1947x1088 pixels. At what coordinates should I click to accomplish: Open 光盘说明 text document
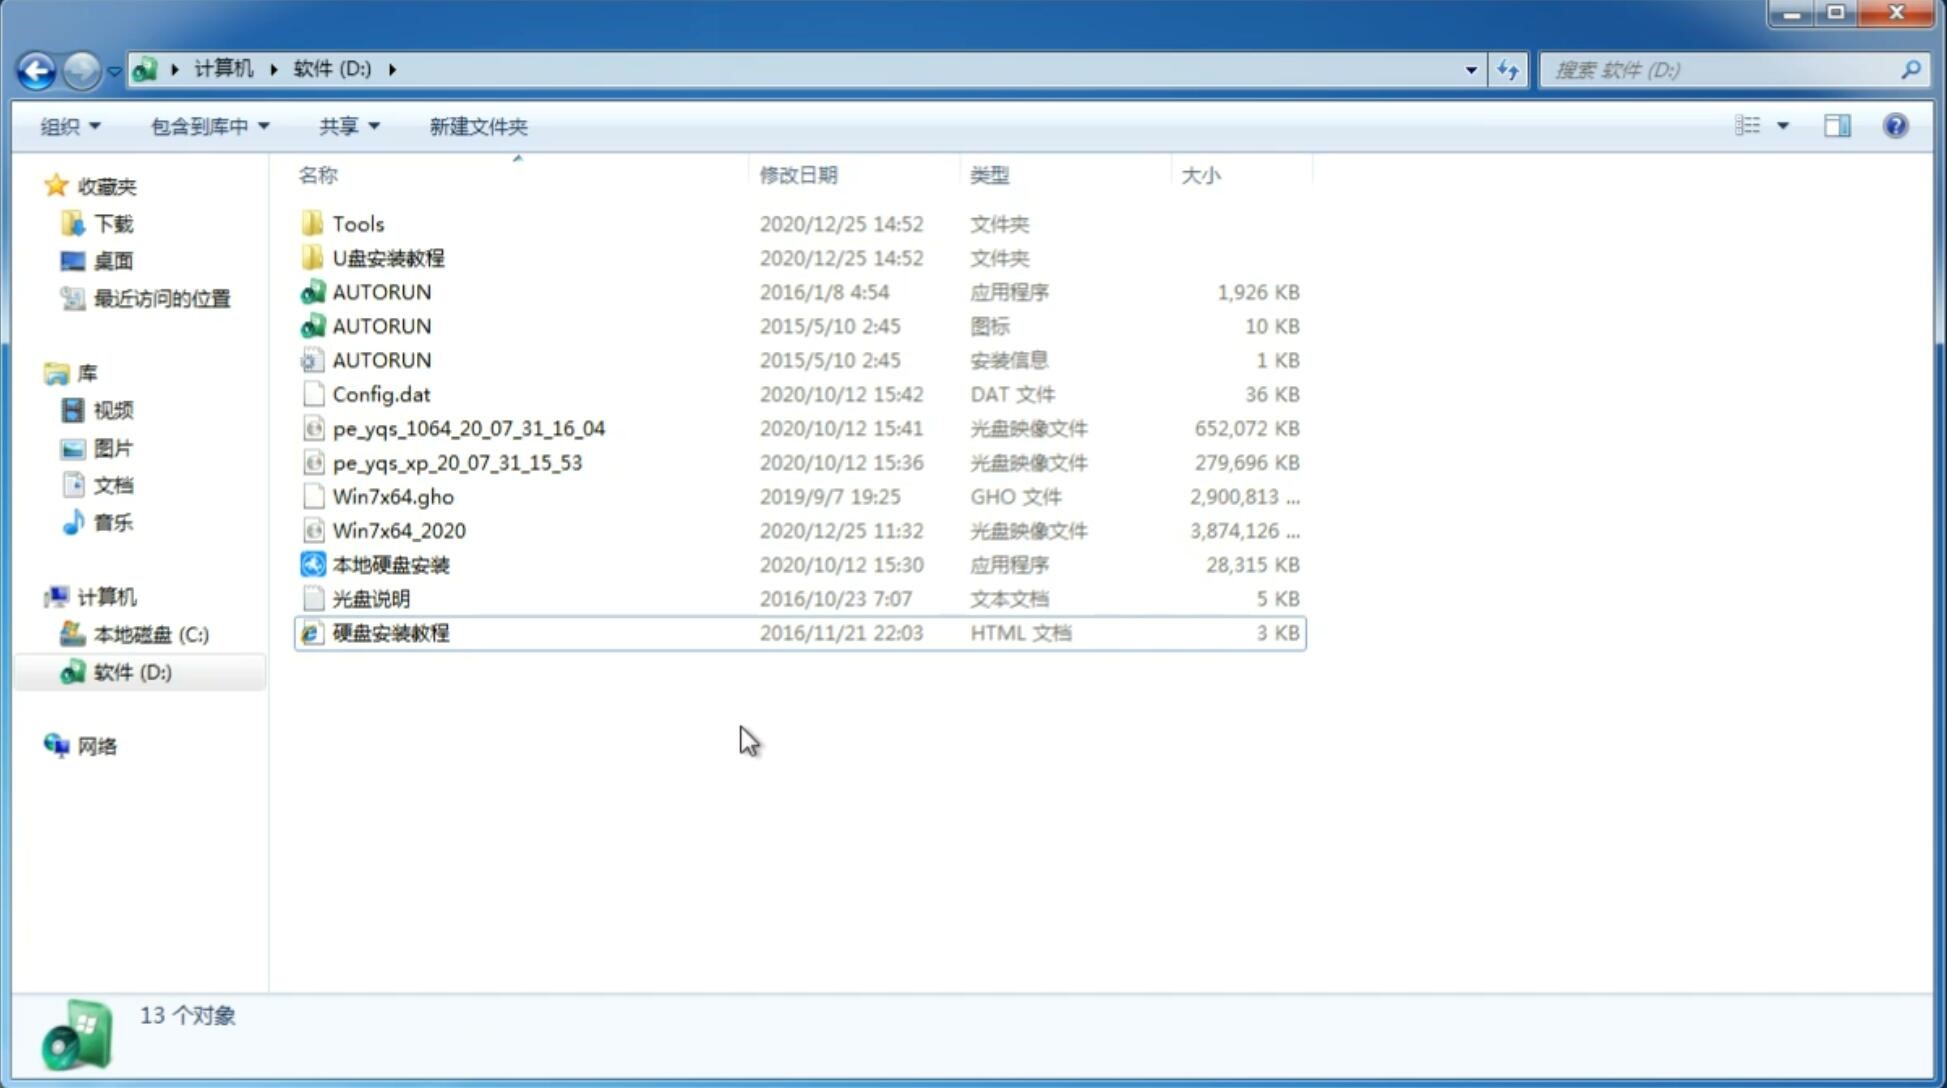[370, 597]
